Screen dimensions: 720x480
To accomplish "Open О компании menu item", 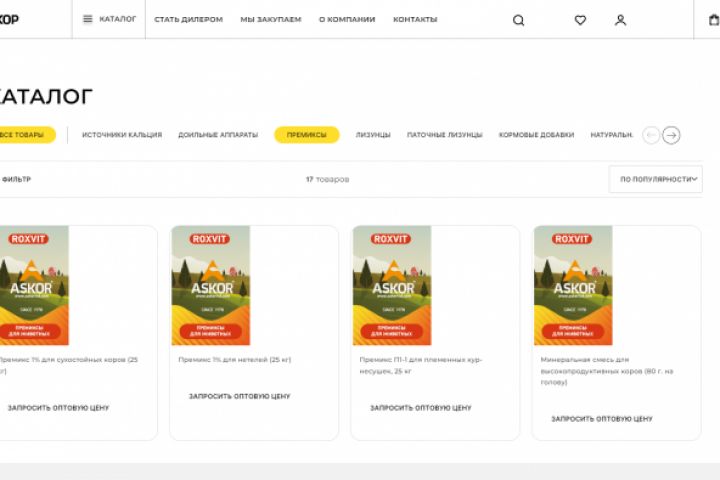I will [x=347, y=19].
